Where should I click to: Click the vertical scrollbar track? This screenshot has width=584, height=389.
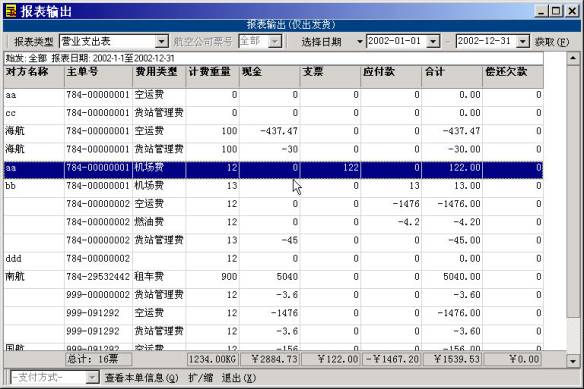(573, 335)
